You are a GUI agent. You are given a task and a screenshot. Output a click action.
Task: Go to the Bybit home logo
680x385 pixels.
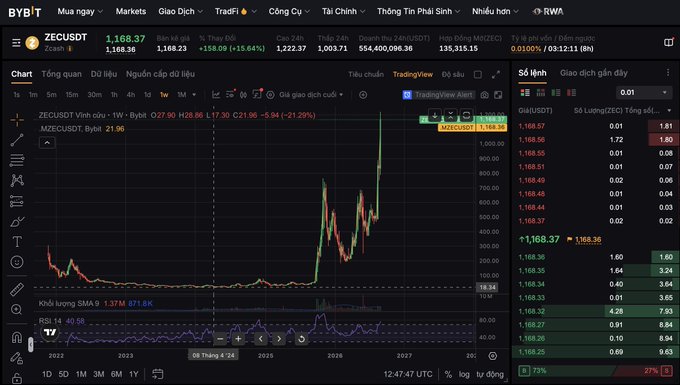point(25,12)
